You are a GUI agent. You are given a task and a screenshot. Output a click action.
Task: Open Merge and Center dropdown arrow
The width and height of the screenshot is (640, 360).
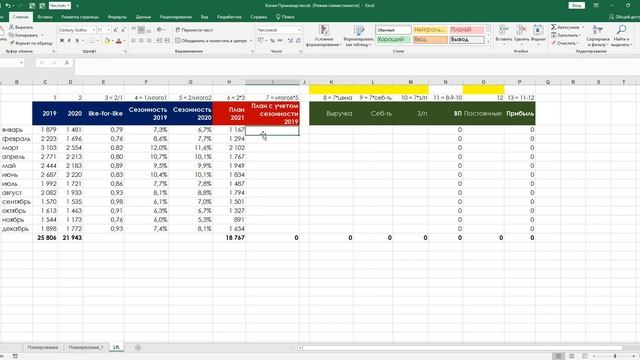[x=251, y=41]
